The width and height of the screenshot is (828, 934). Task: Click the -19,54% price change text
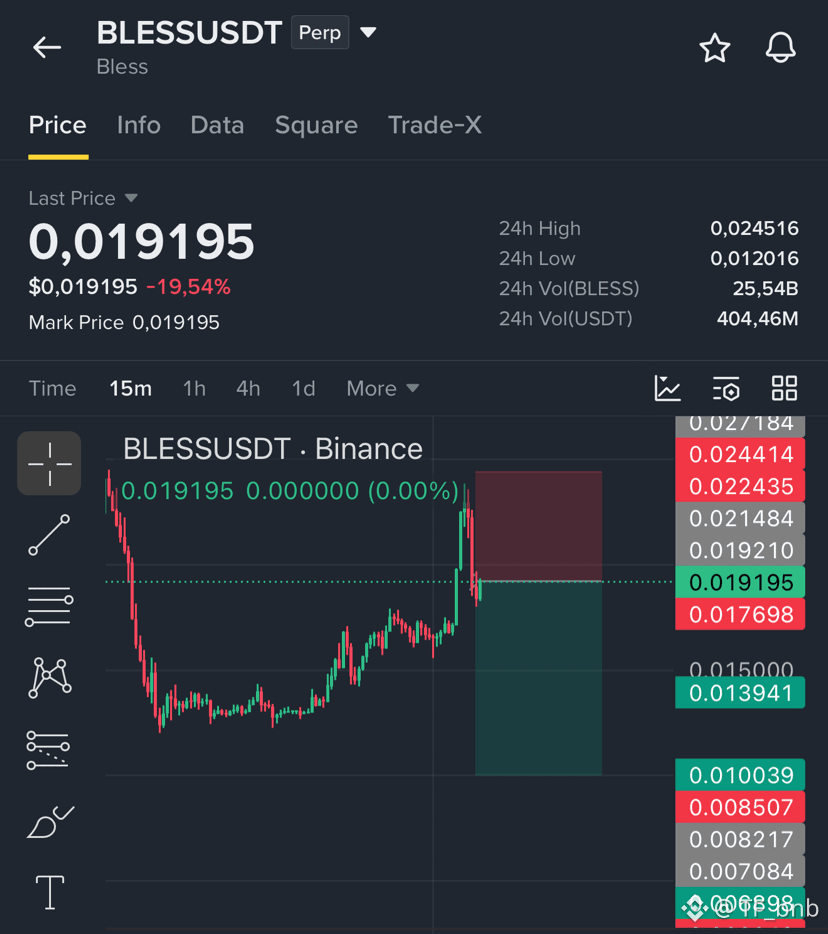[x=188, y=287]
